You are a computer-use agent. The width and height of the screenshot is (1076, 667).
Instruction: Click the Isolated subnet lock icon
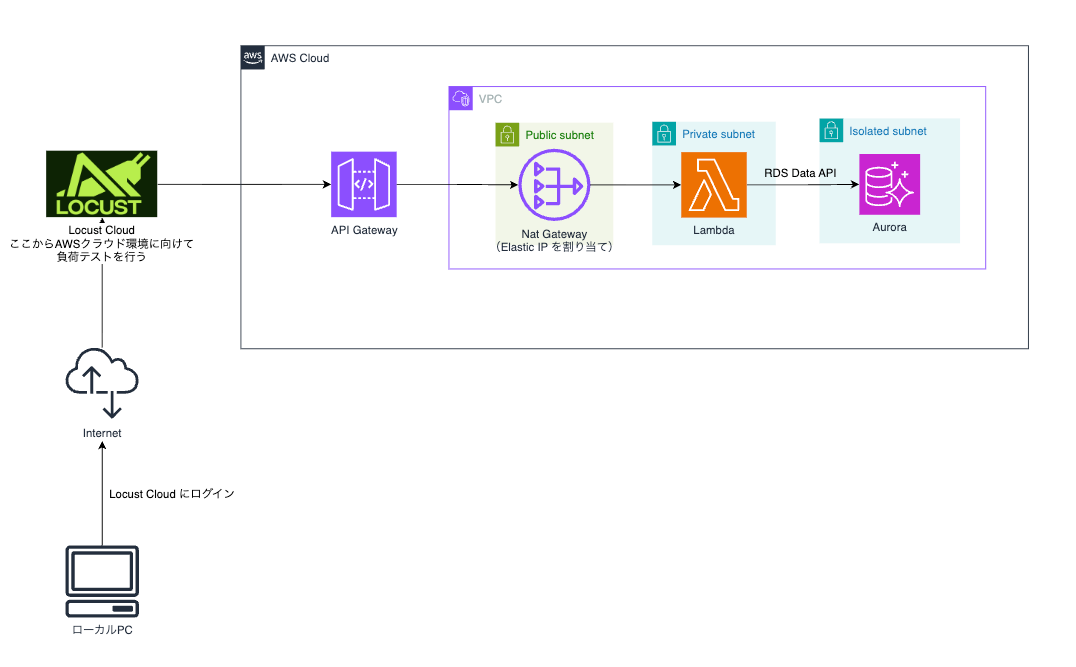[831, 130]
